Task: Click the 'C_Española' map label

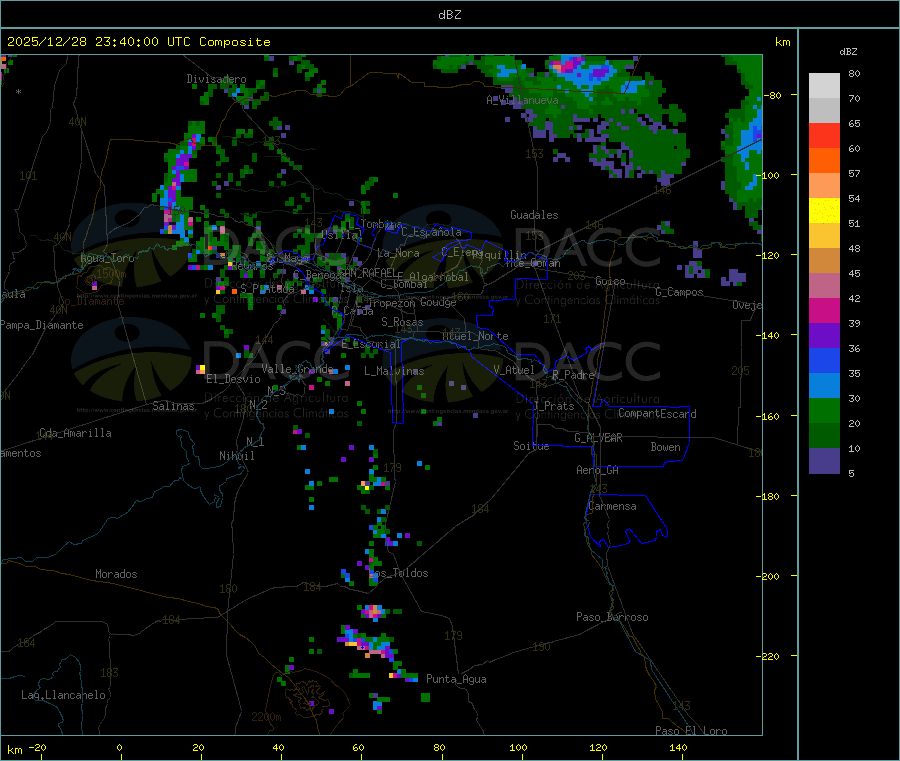Action: [431, 232]
